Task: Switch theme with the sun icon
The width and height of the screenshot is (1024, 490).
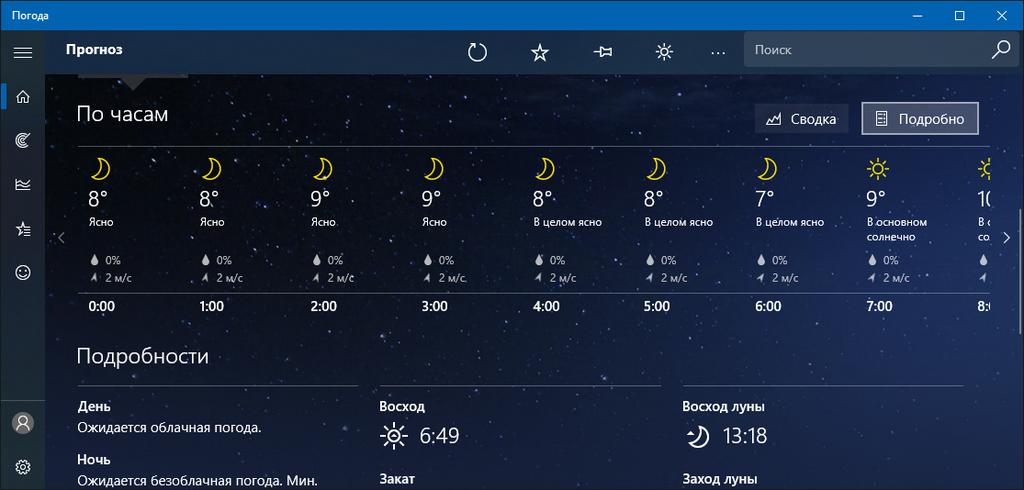Action: pos(664,52)
